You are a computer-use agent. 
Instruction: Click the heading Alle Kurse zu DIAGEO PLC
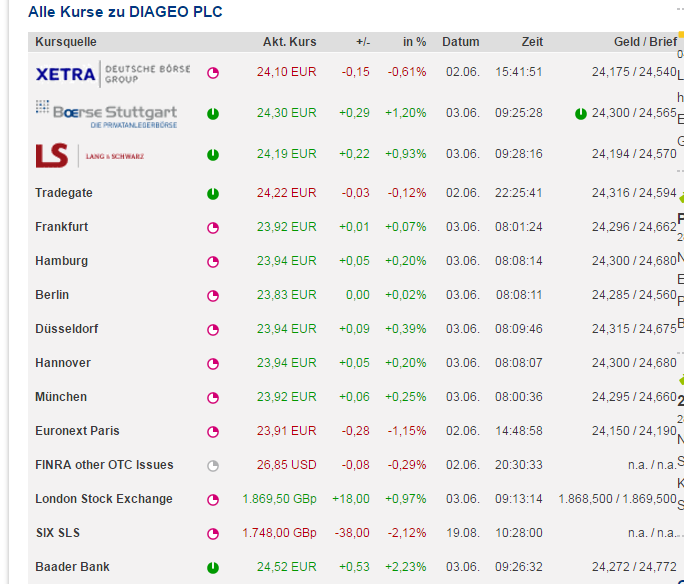[x=125, y=12]
